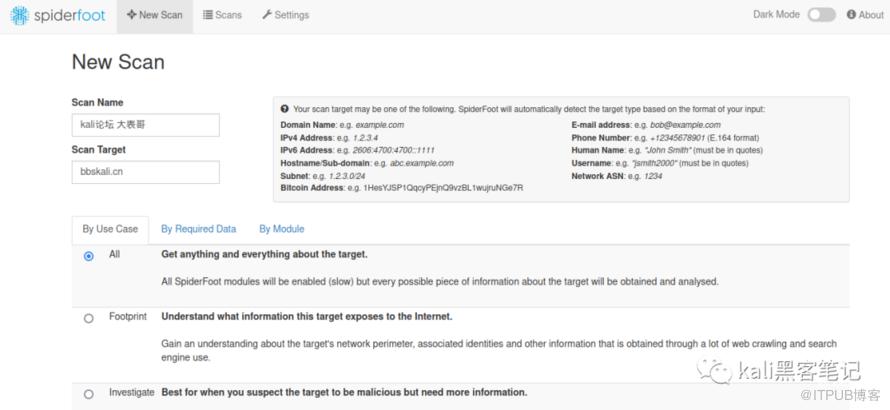Click the info icon in target hint box
The image size is (890, 410).
pos(284,108)
